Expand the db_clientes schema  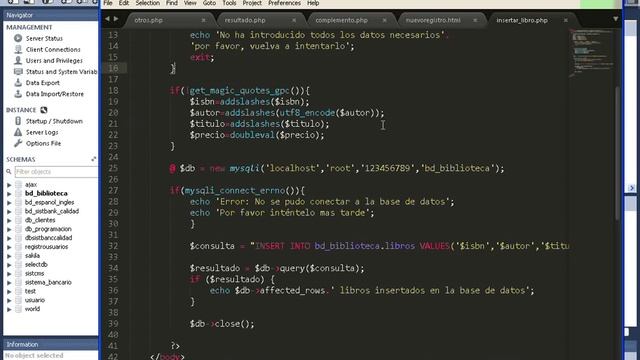pos(9,220)
